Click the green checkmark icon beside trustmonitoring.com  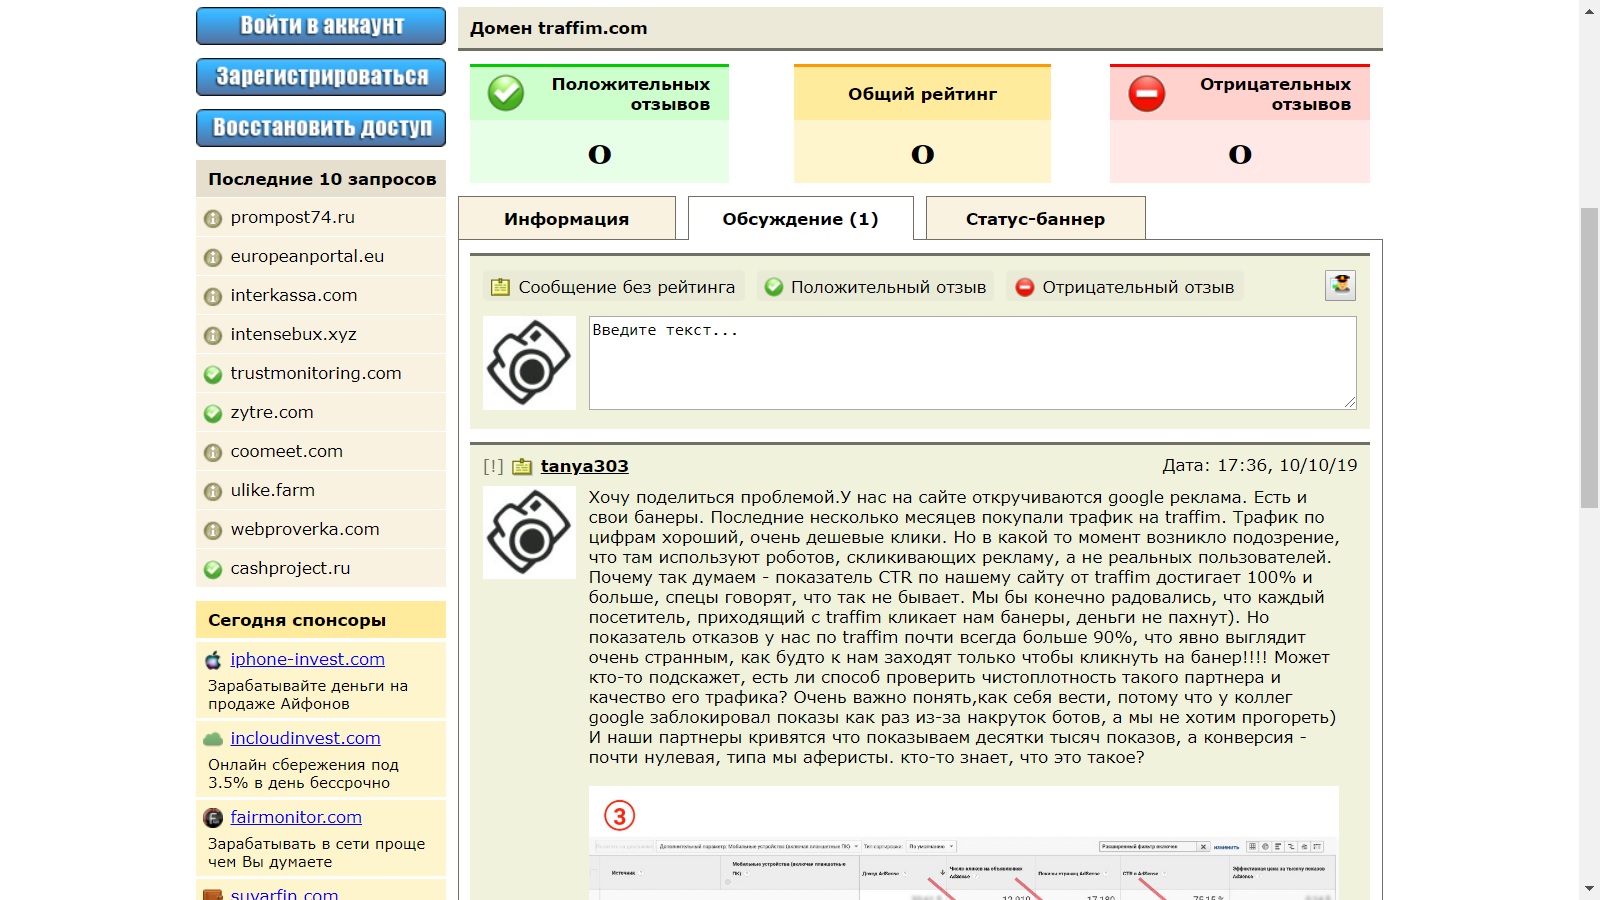pyautogui.click(x=213, y=374)
